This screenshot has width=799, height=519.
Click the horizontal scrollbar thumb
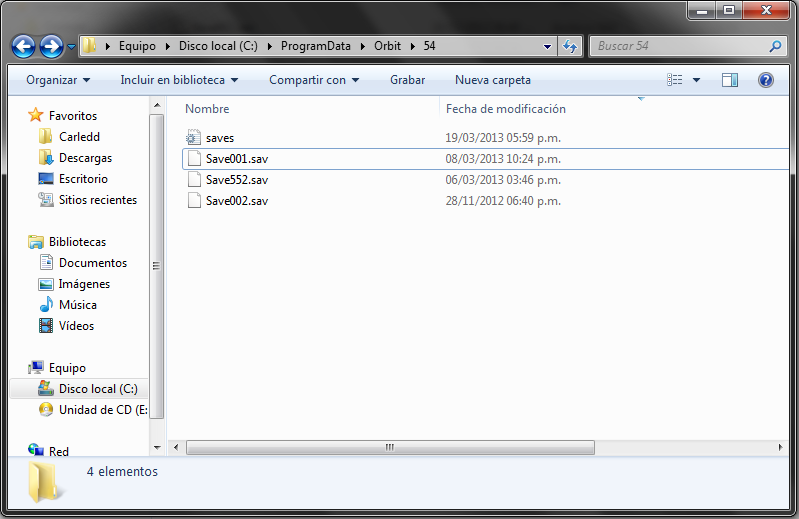(390, 447)
